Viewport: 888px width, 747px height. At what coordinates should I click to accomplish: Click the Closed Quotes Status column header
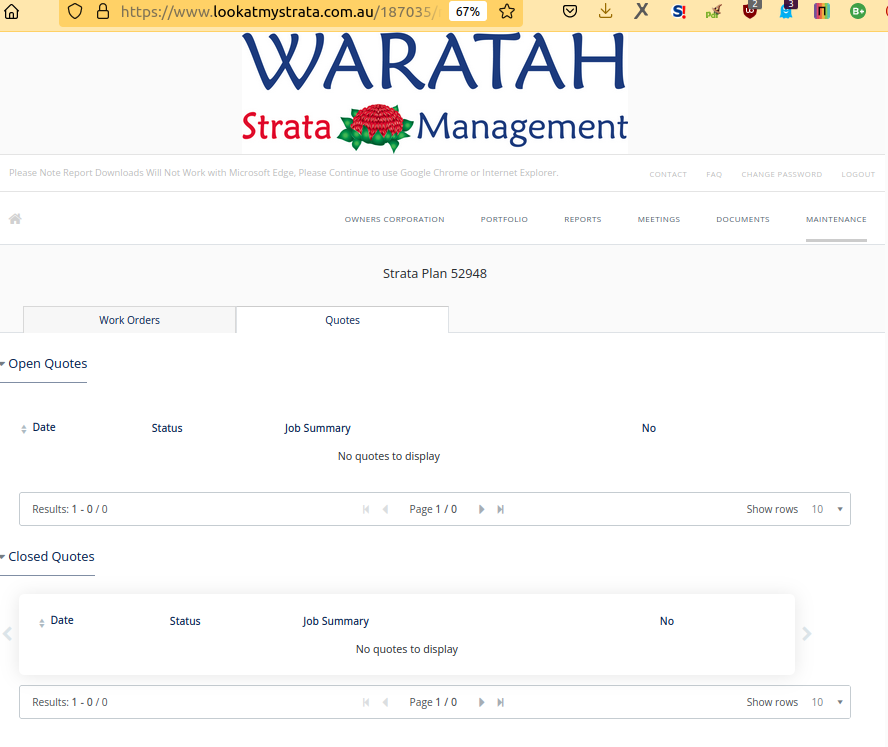point(185,621)
